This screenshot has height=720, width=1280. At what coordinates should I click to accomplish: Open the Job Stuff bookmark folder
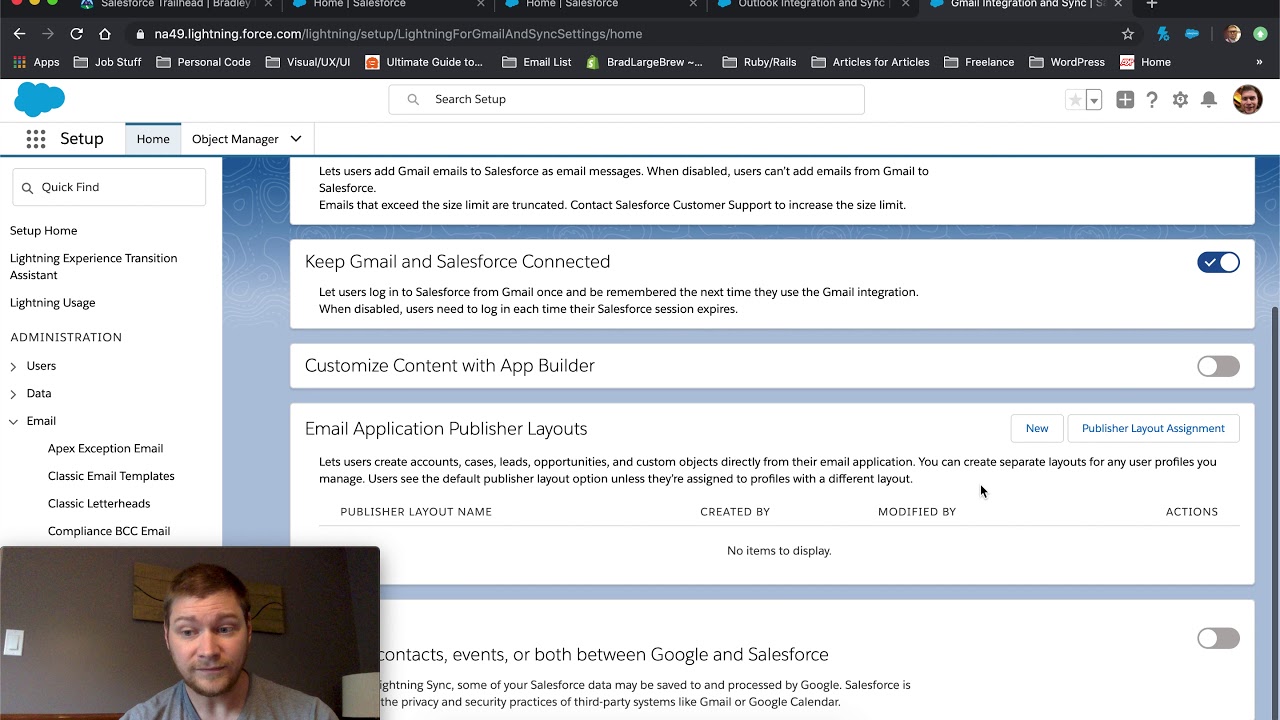pos(107,62)
